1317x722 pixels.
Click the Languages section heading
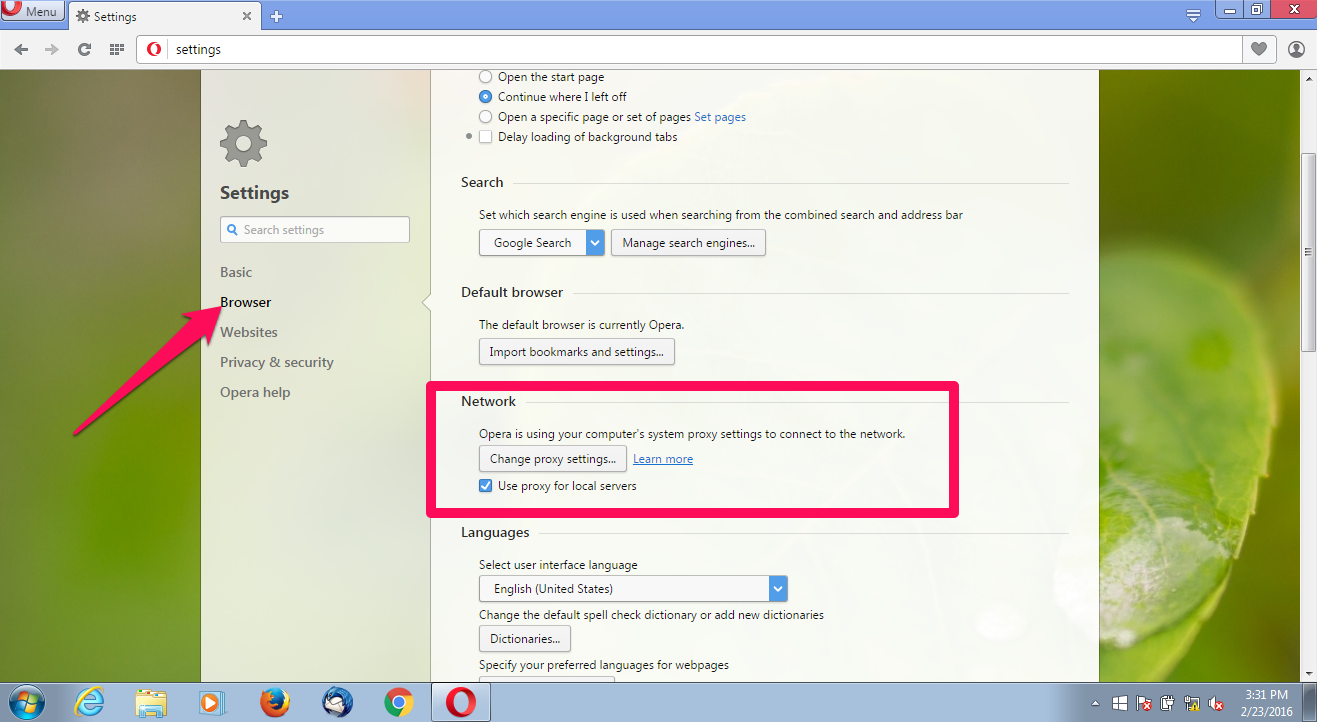(x=495, y=533)
